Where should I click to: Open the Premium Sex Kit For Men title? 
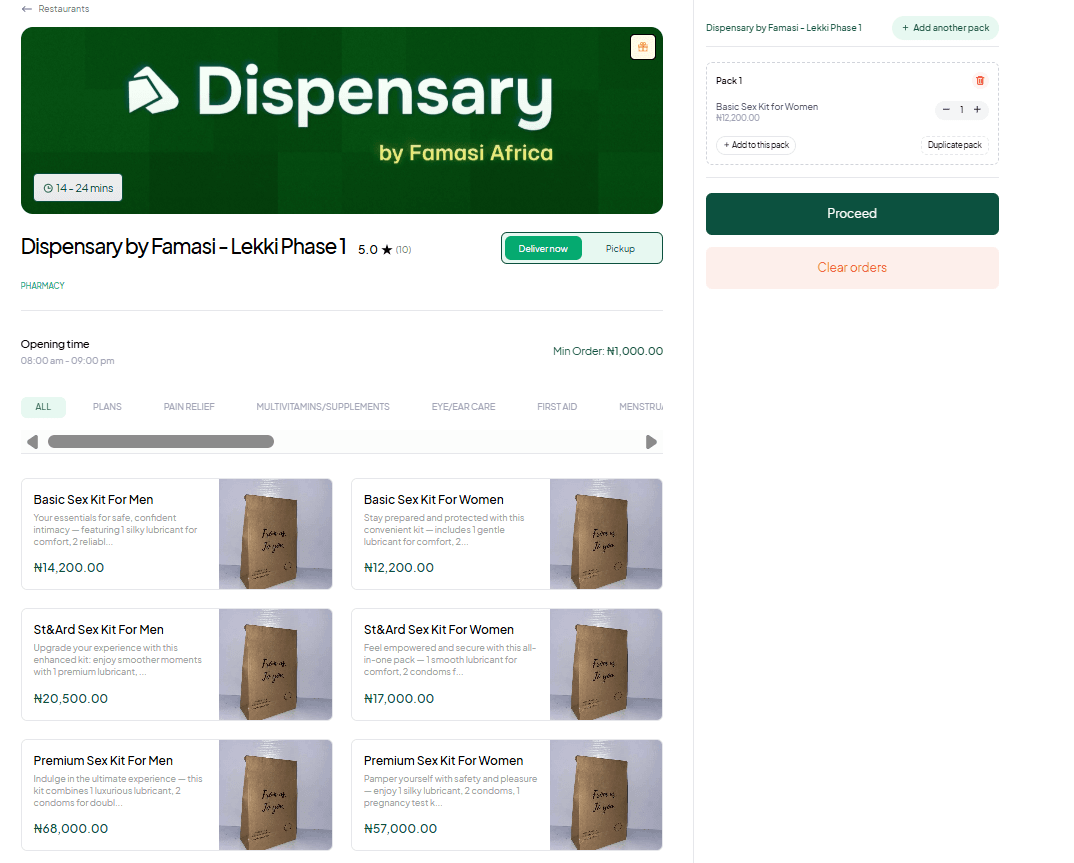point(103,761)
